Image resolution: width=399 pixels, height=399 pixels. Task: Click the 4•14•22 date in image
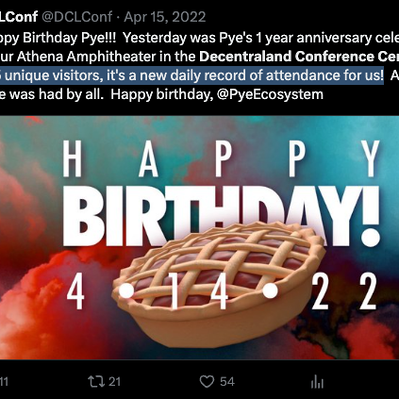coord(221,291)
